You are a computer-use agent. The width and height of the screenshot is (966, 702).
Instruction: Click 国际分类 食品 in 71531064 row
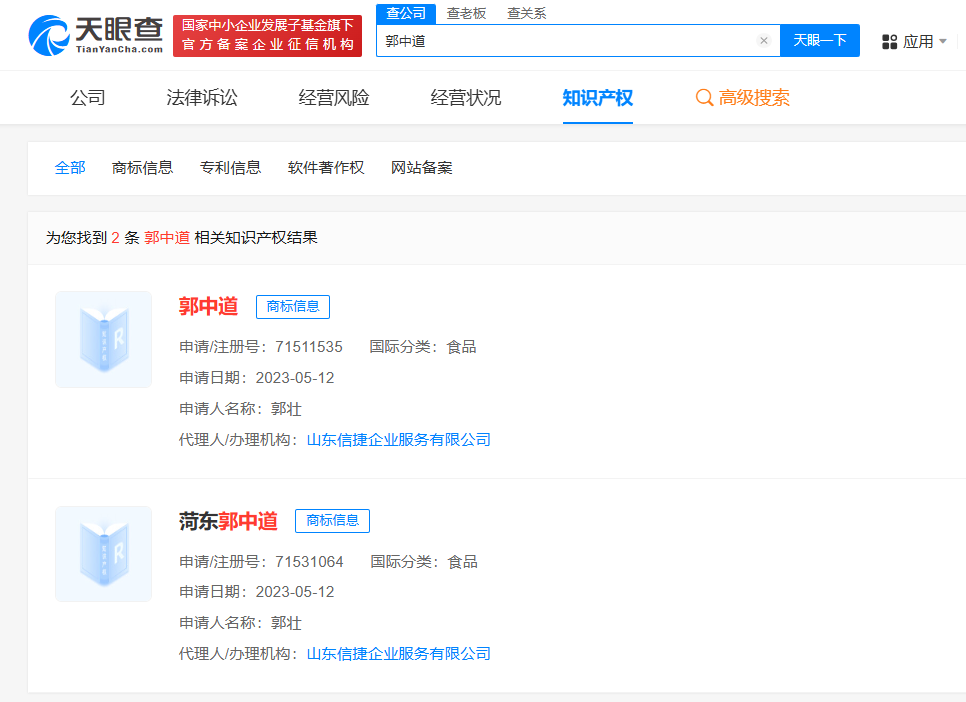[424, 561]
